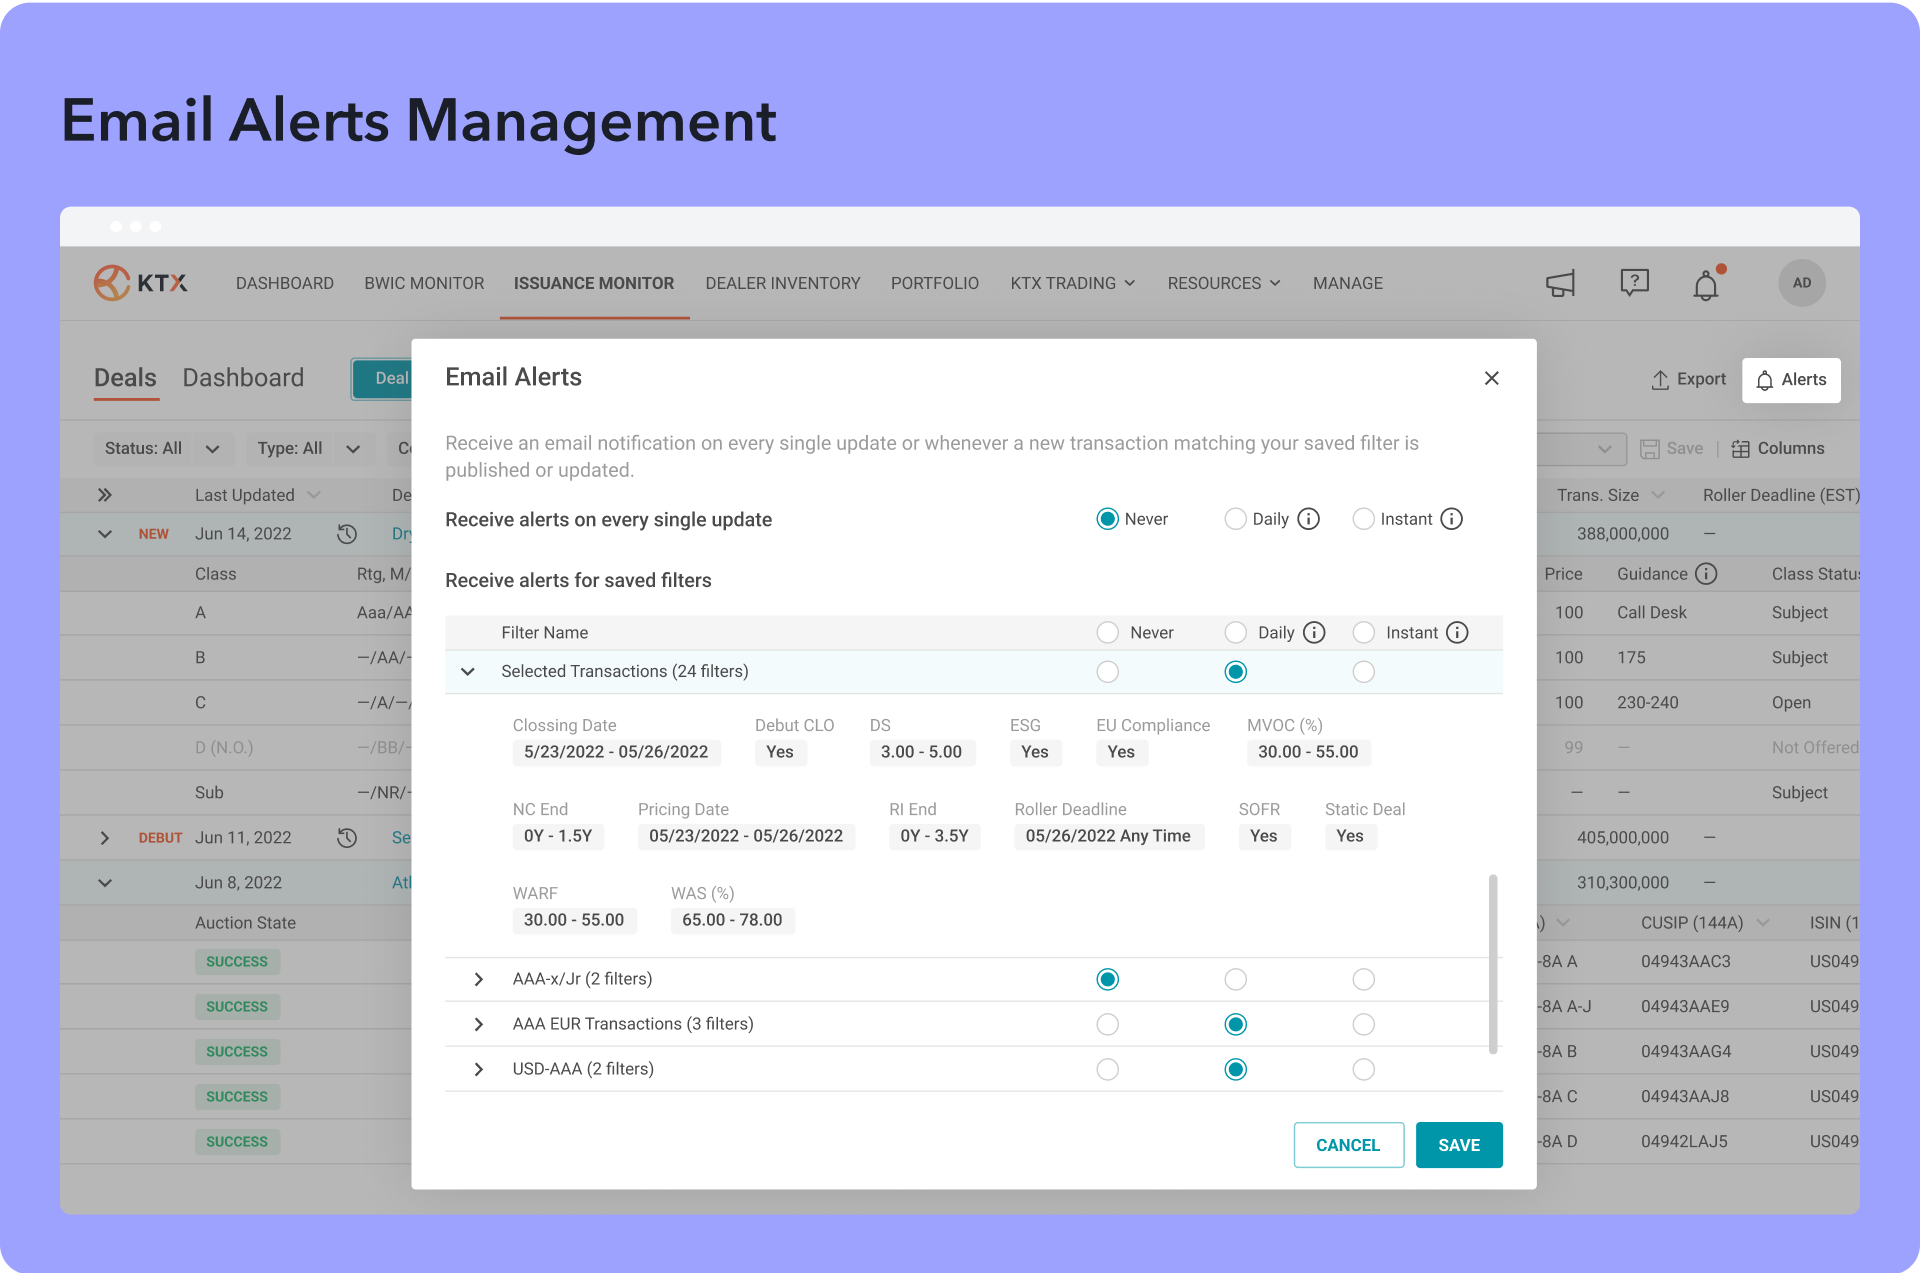
Task: Click the Cancel button
Action: [1347, 1145]
